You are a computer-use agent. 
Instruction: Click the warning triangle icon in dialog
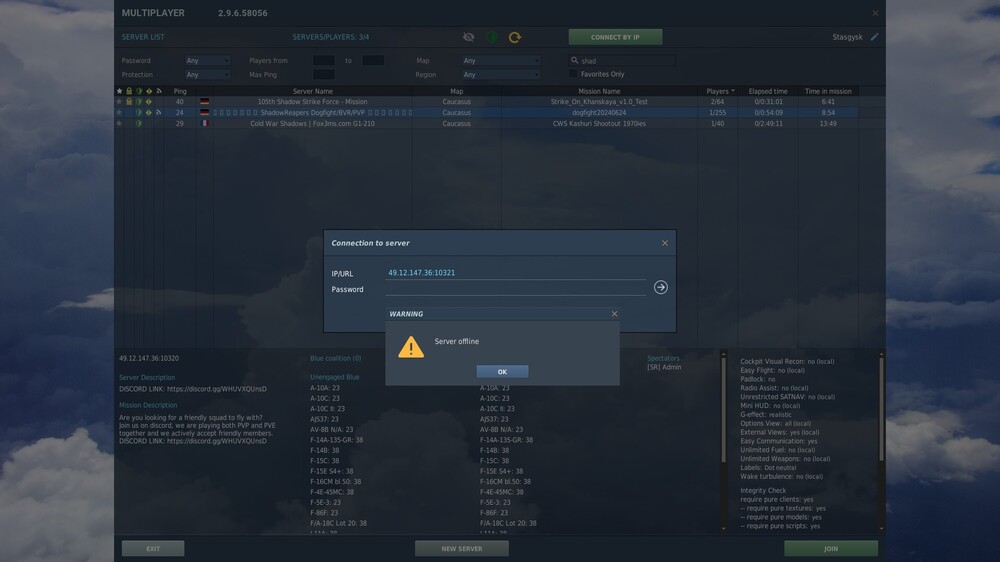pyautogui.click(x=411, y=347)
